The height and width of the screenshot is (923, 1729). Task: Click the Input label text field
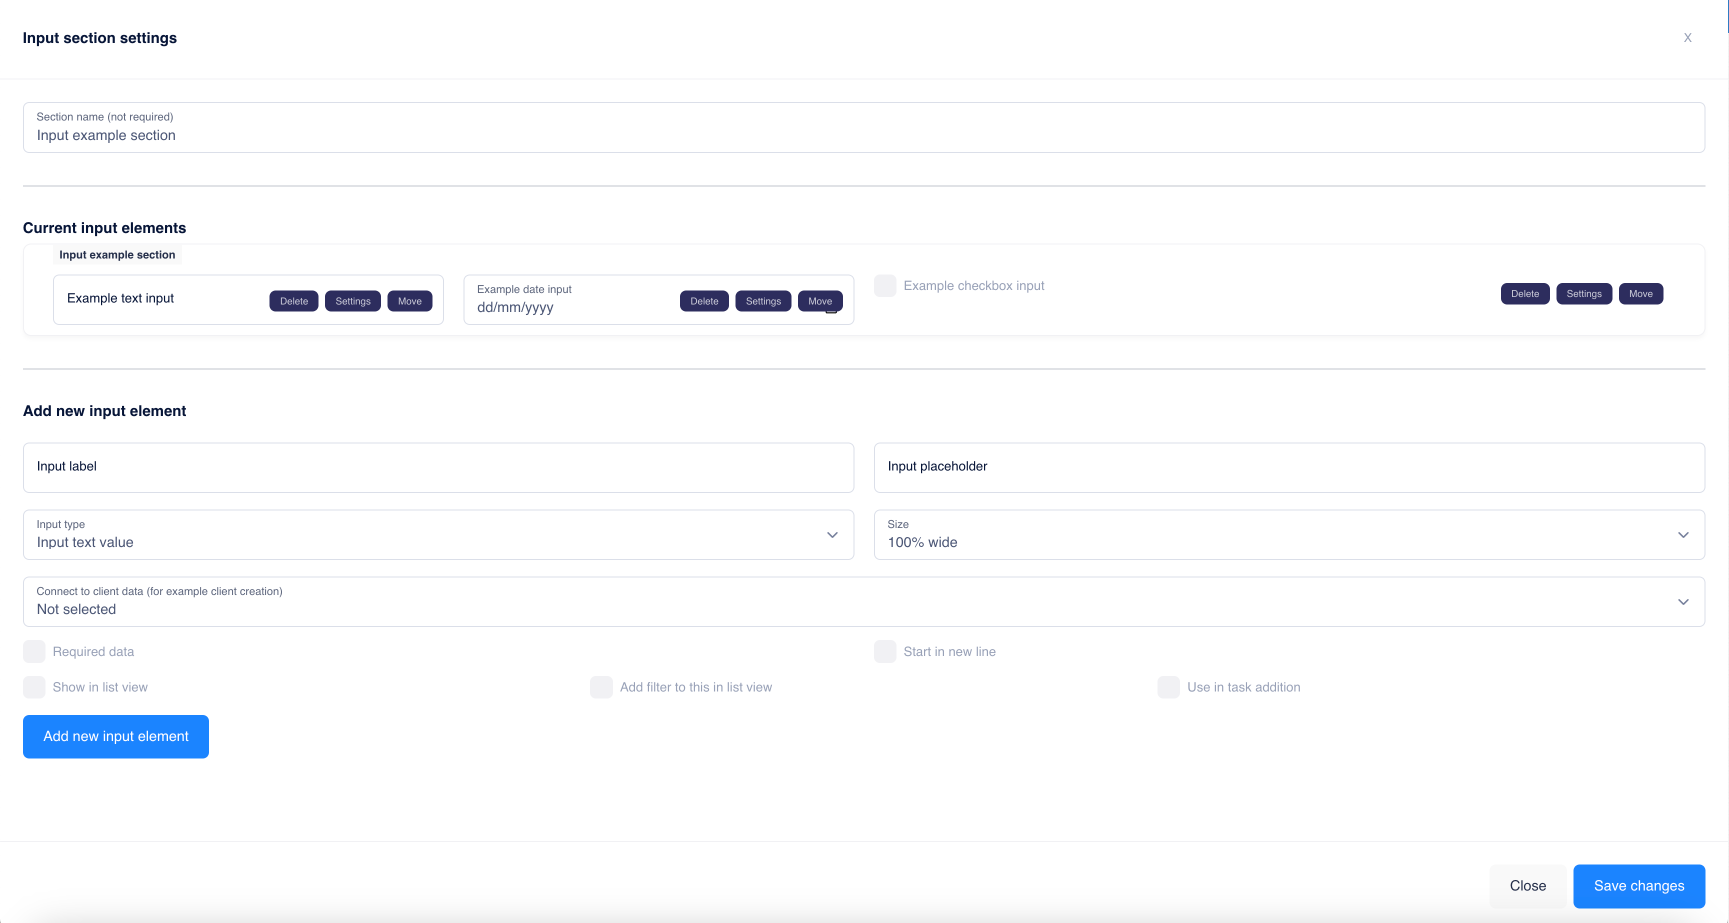[438, 467]
